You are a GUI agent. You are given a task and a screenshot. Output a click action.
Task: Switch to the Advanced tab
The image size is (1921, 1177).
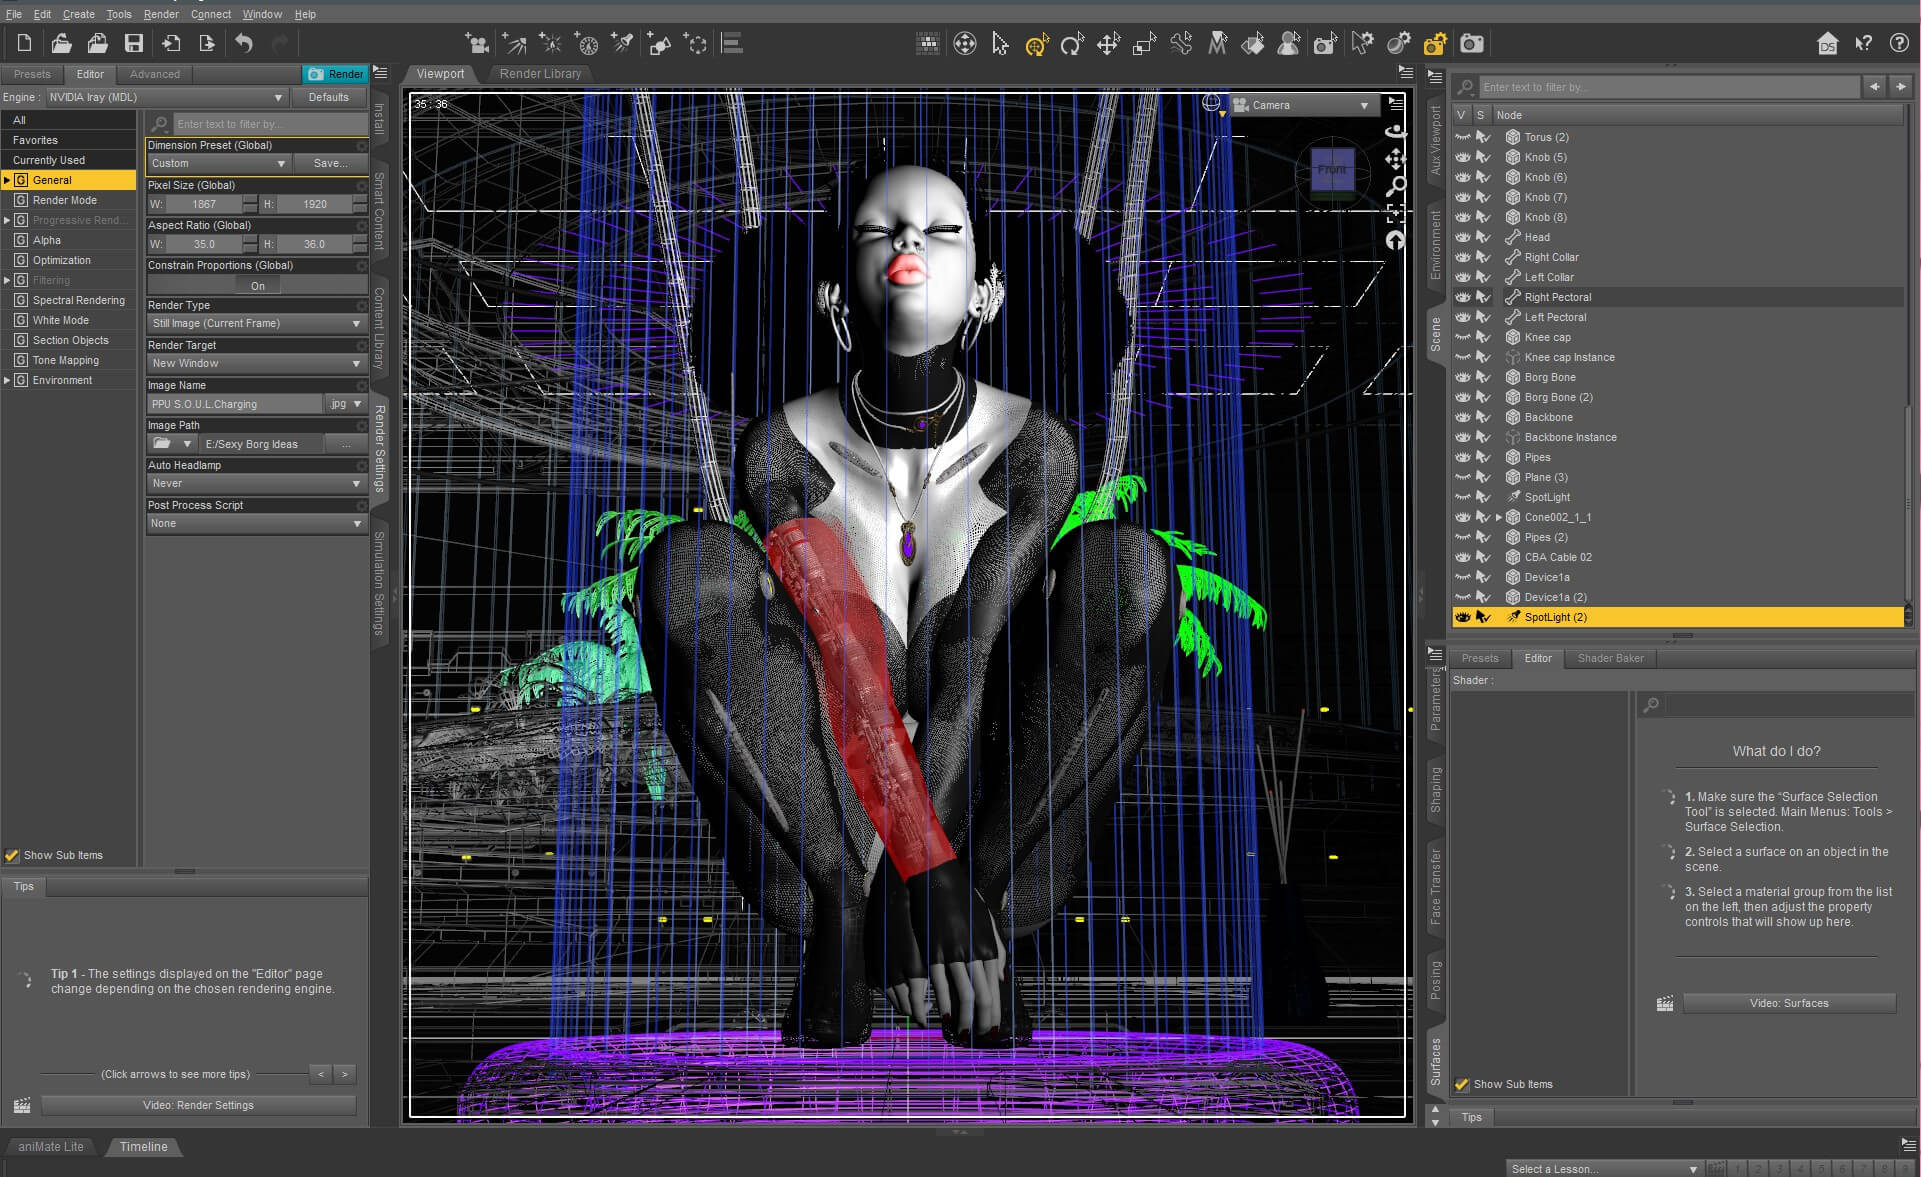click(155, 74)
